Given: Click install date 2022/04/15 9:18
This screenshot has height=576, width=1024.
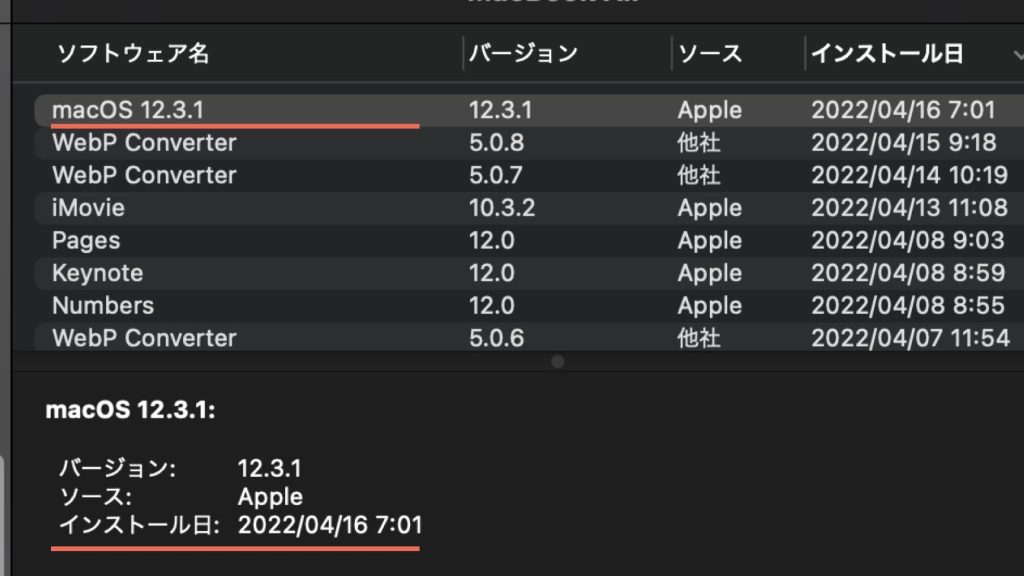Looking at the screenshot, I should 904,142.
